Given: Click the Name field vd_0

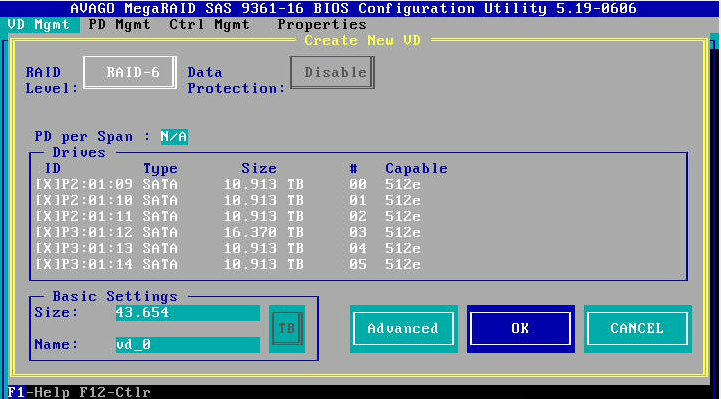Looking at the screenshot, I should click(188, 345).
